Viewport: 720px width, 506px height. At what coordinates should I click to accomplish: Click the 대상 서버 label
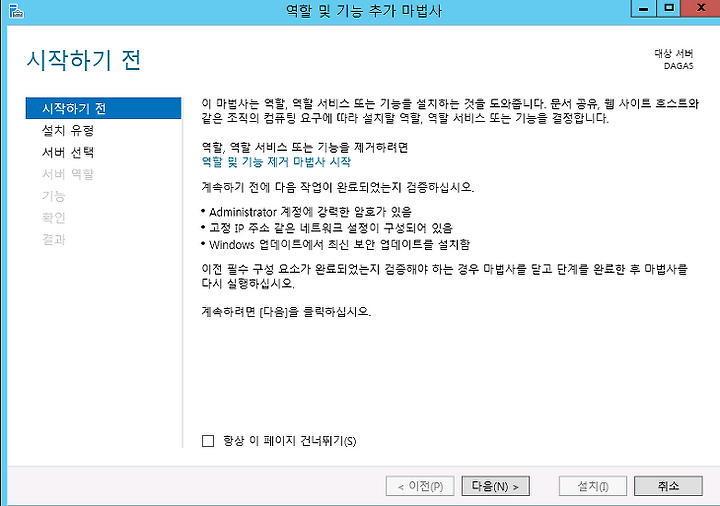click(674, 53)
